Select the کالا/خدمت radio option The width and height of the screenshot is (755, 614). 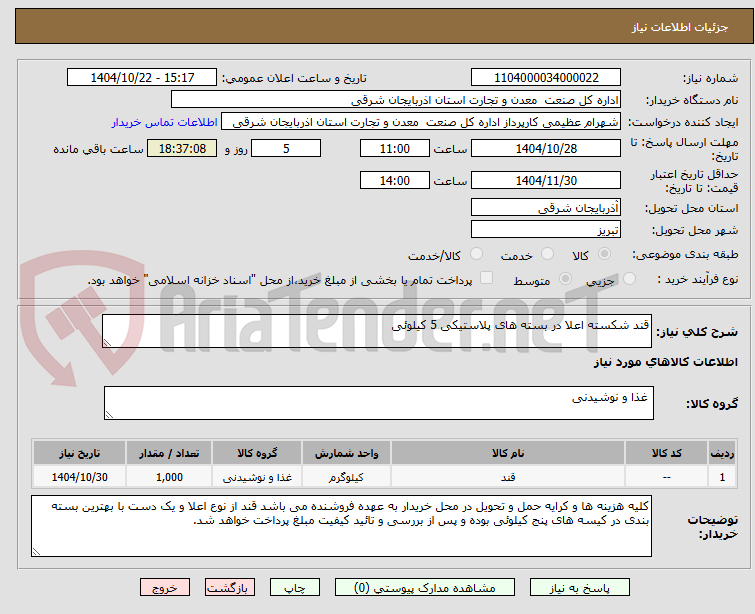tap(476, 254)
